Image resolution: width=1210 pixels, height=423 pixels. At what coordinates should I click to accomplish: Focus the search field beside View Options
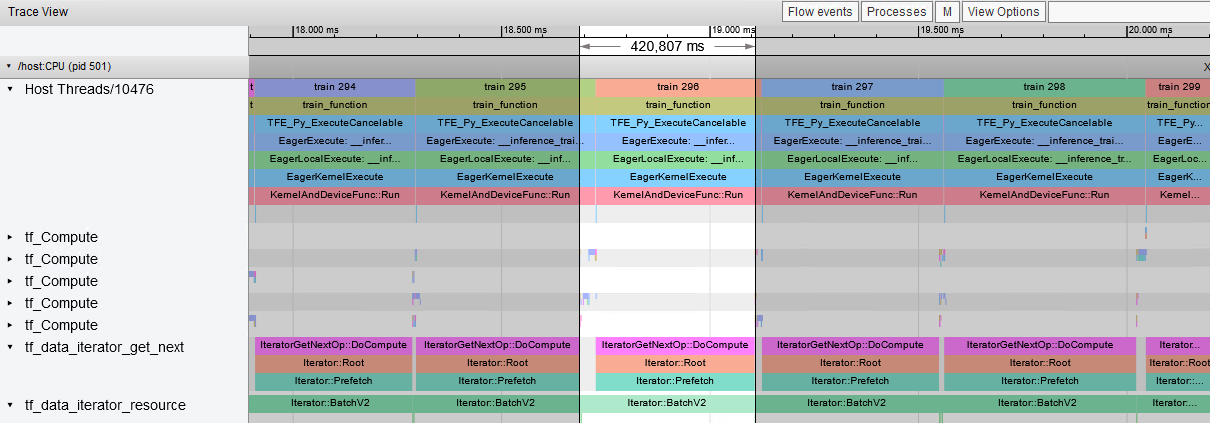1129,12
